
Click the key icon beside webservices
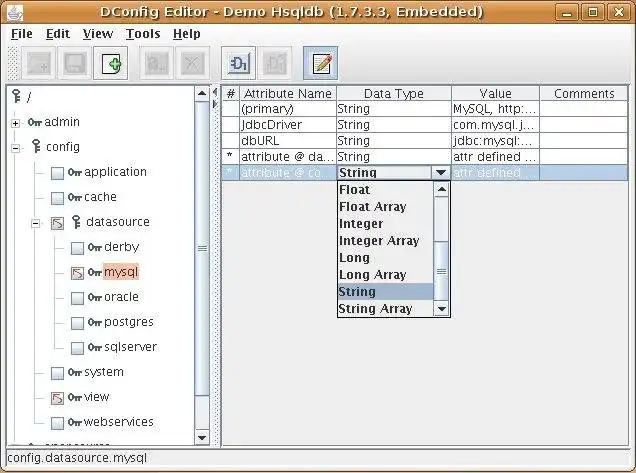(x=75, y=422)
